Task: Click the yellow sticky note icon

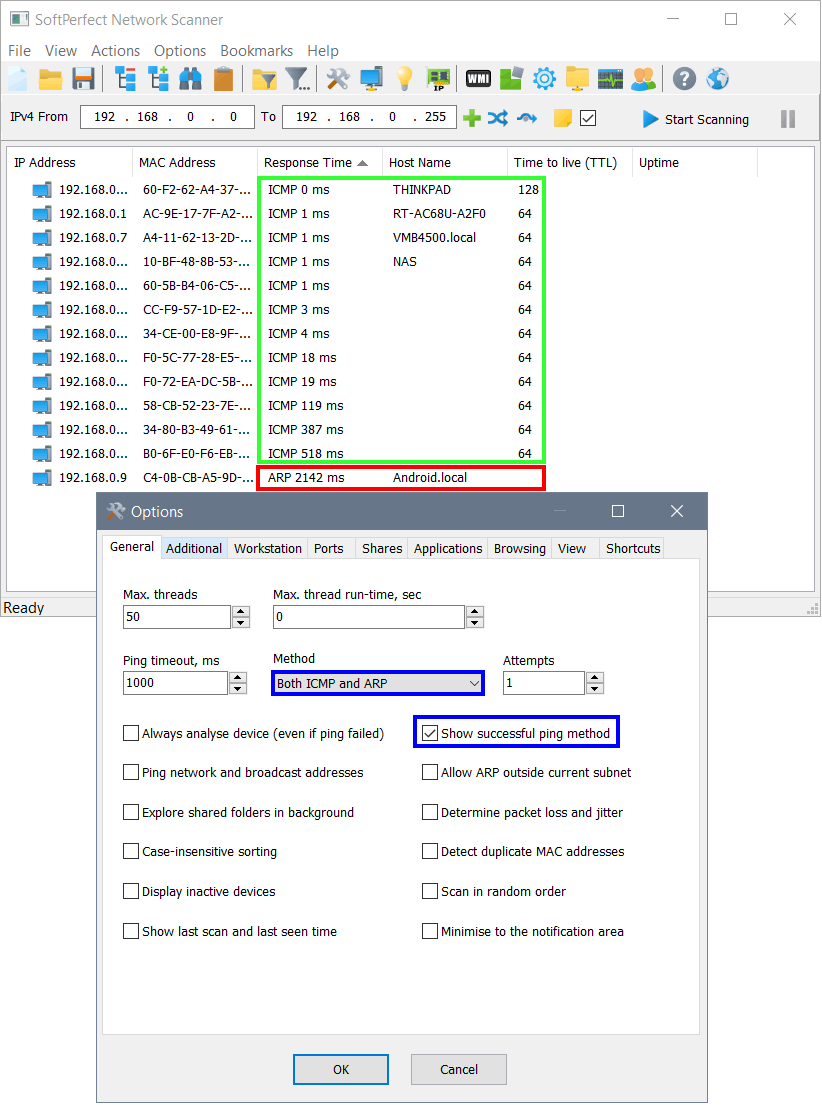Action: (x=563, y=118)
